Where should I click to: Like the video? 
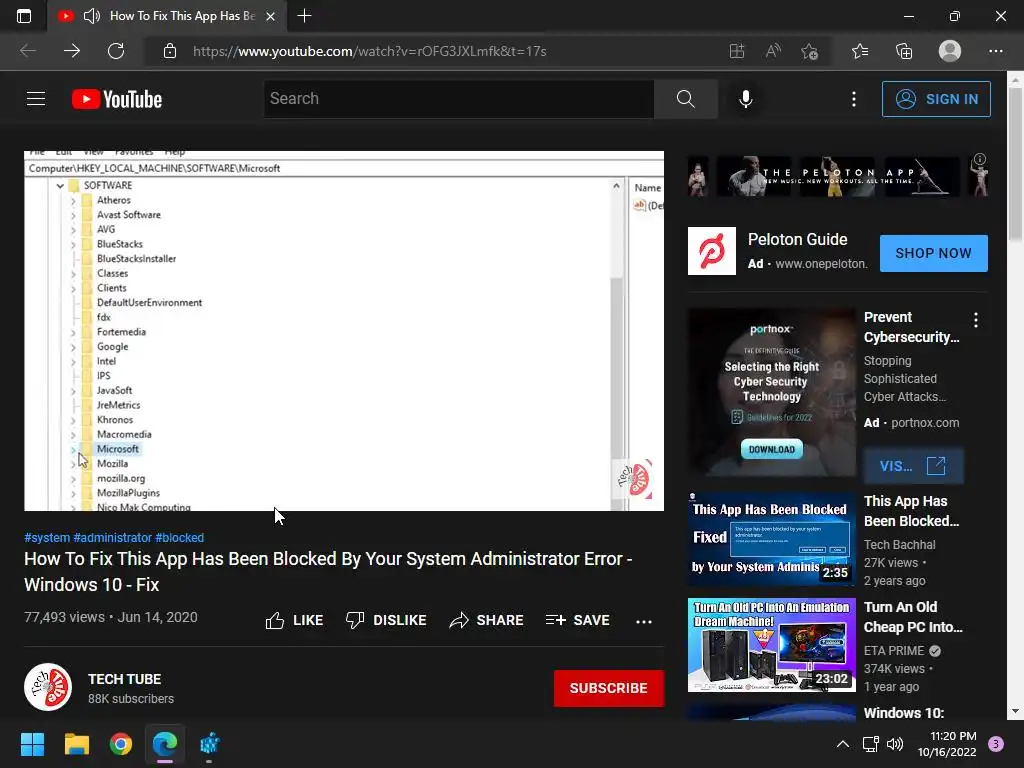295,620
